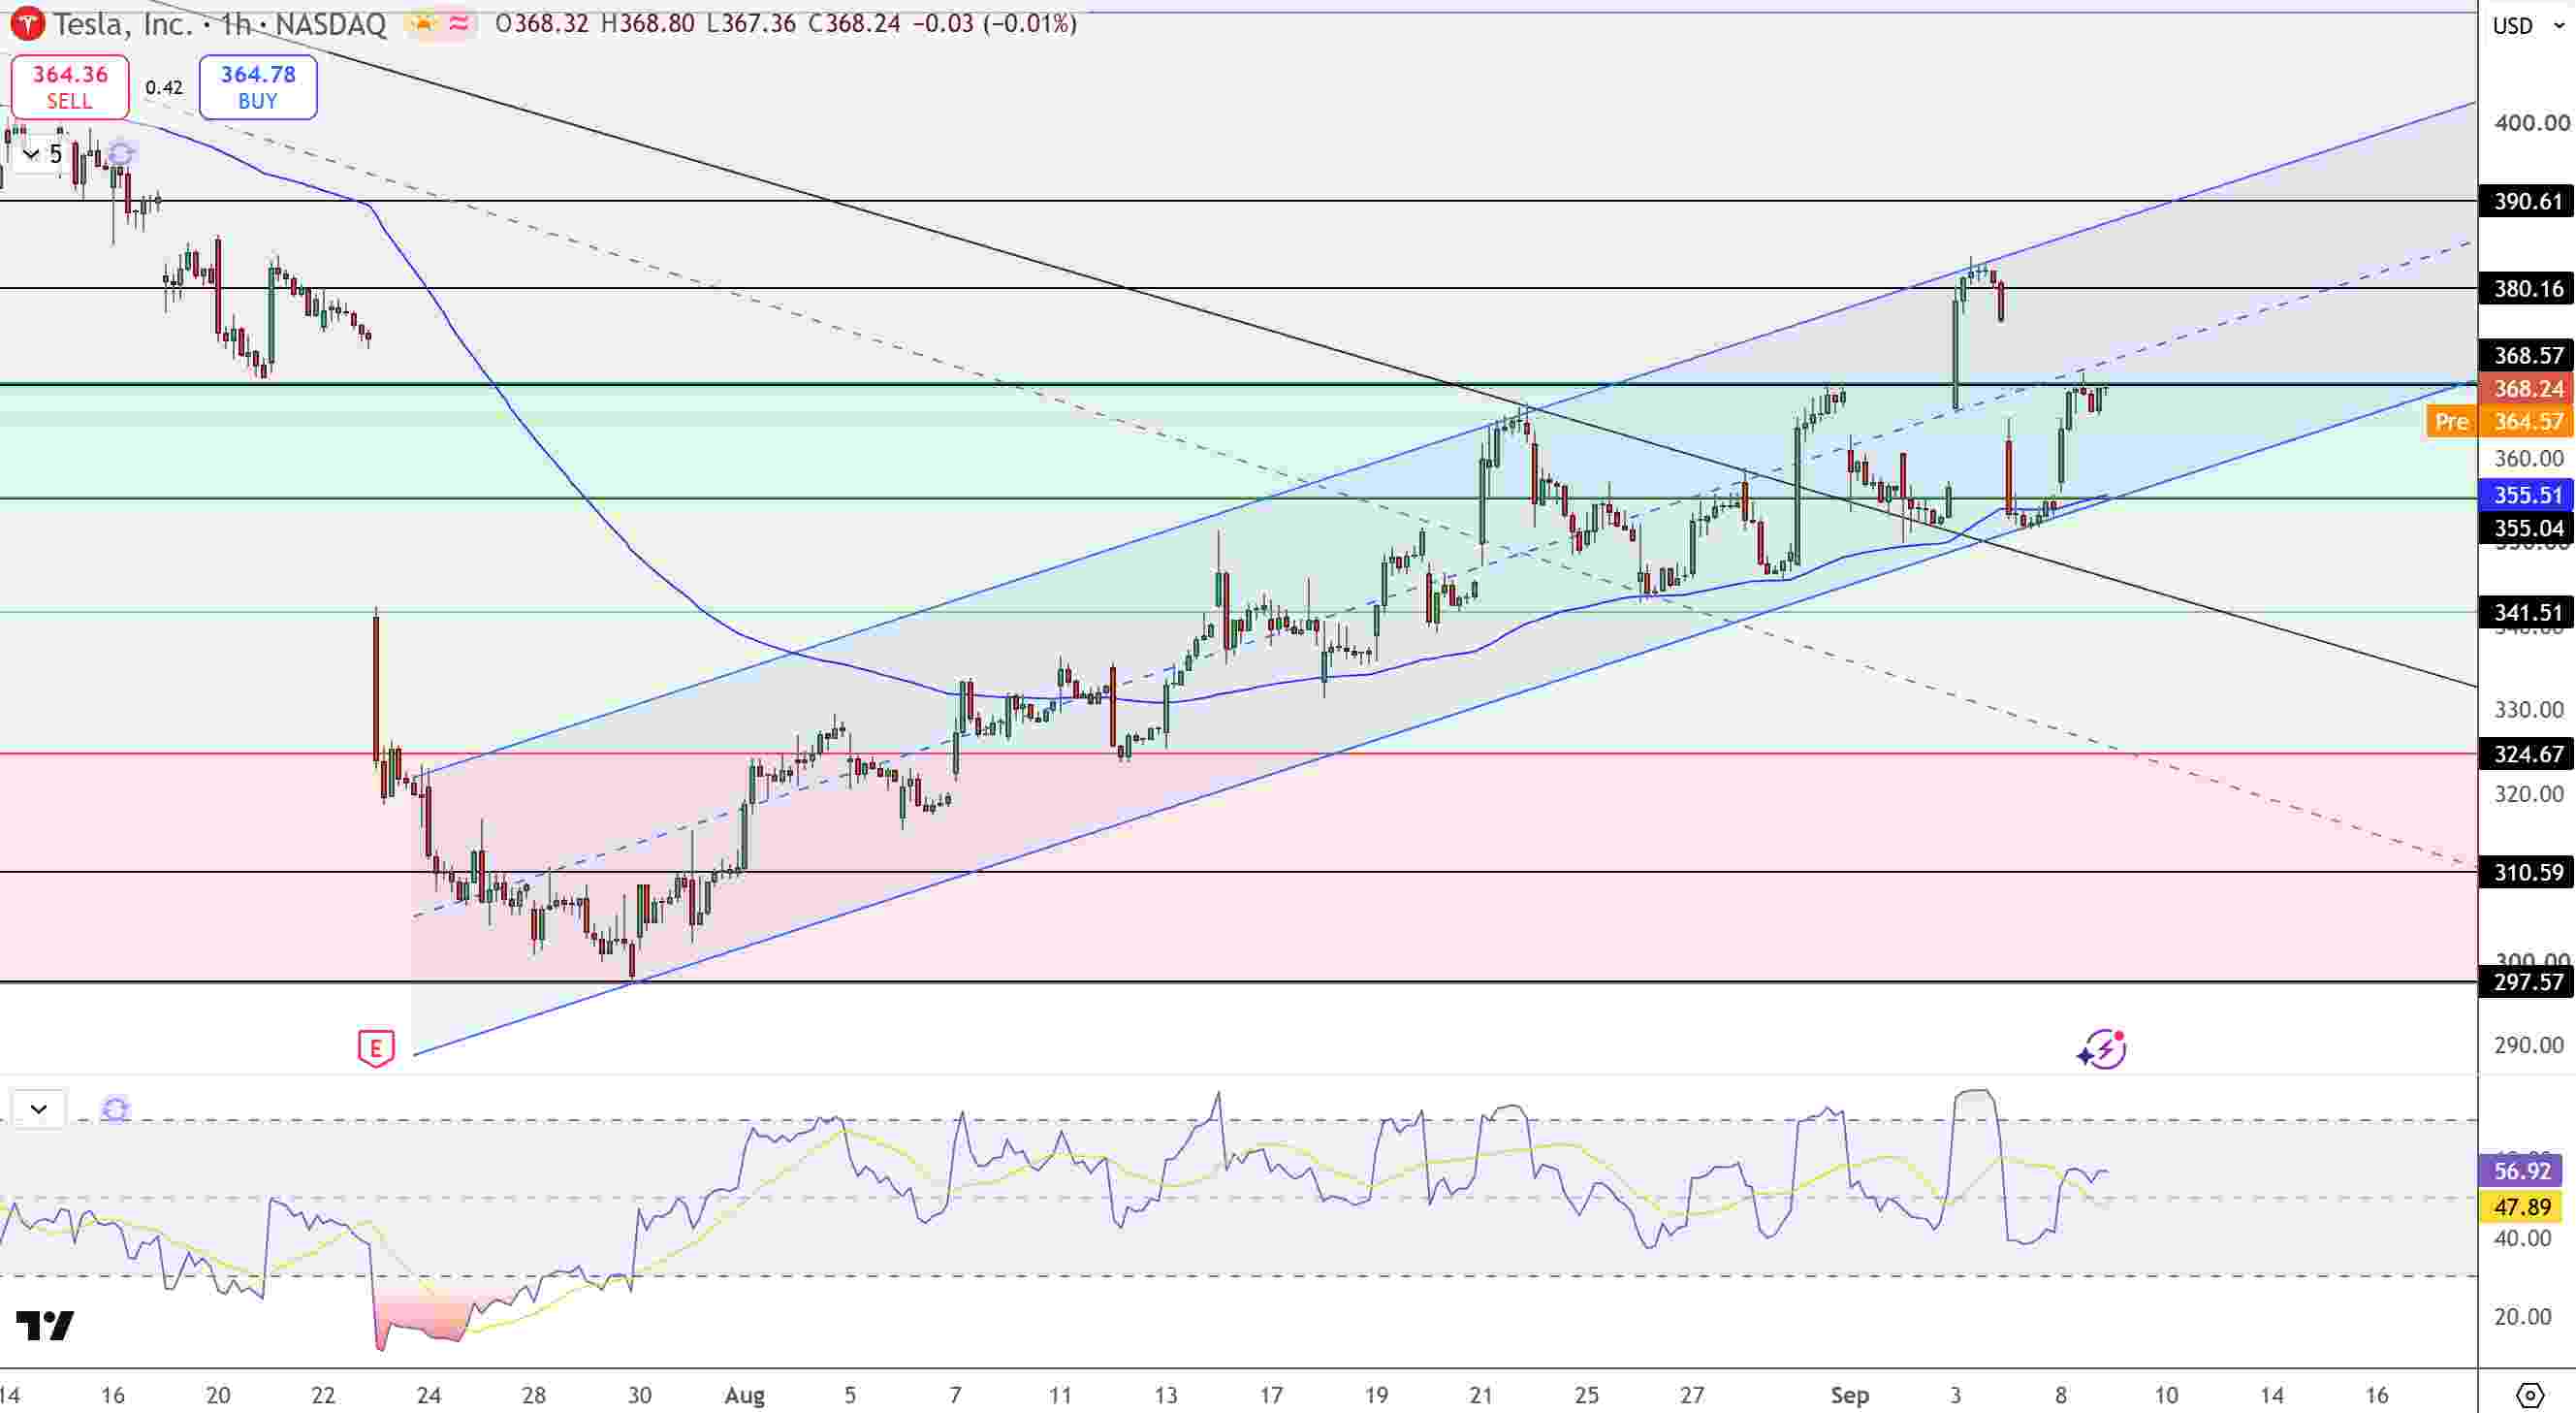Click the sun pre-market session icon
The image size is (2576, 1413).
point(424,23)
